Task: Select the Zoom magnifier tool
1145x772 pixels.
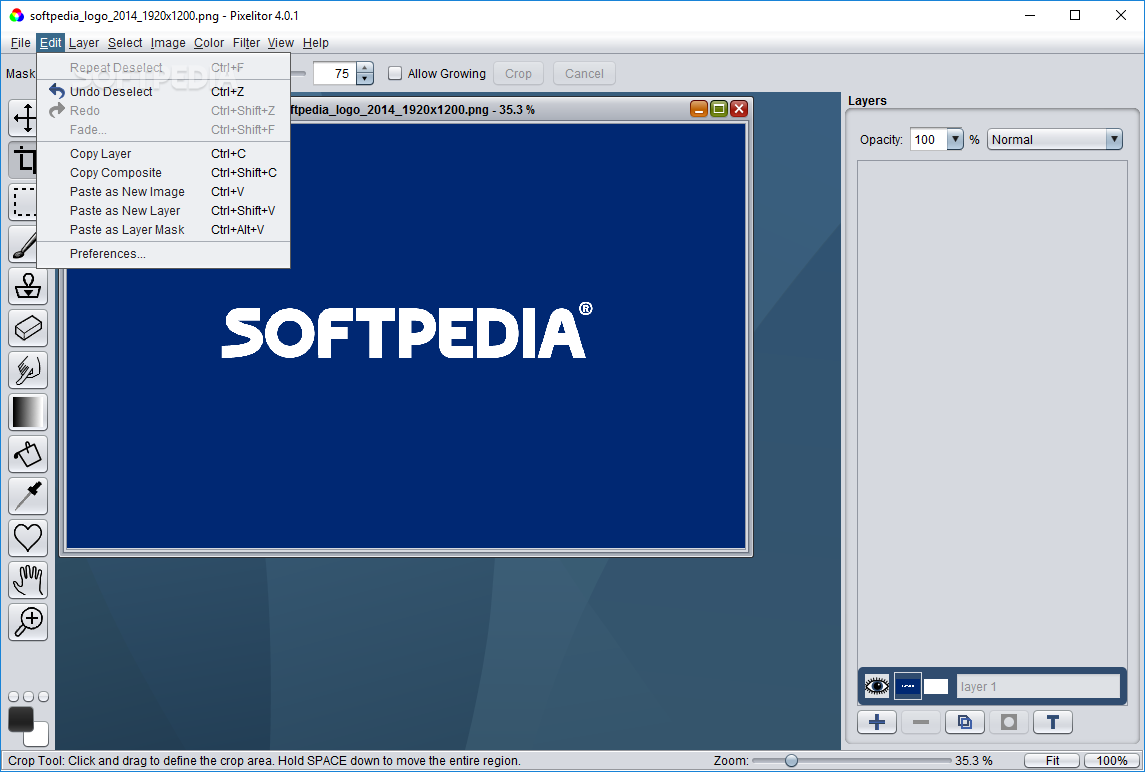Action: (28, 622)
